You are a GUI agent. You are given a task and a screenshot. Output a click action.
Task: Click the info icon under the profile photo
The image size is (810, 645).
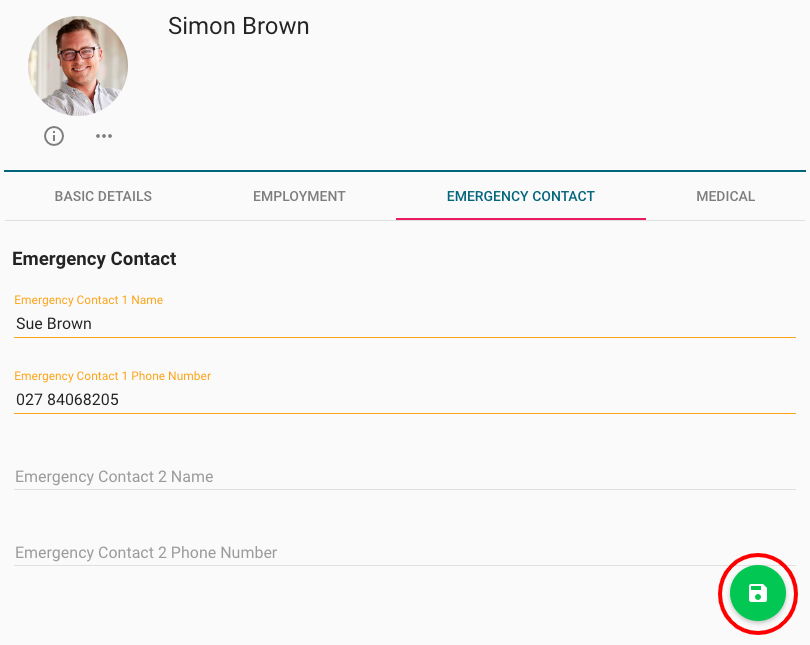54,136
